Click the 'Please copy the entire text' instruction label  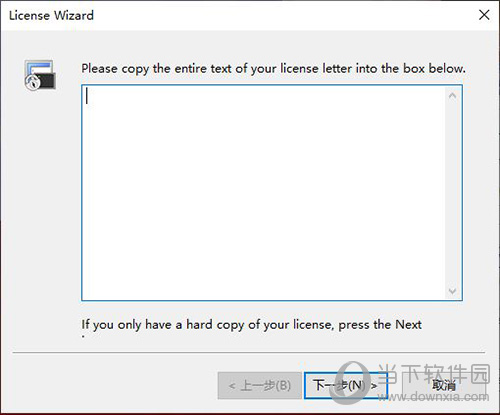pyautogui.click(x=273, y=69)
